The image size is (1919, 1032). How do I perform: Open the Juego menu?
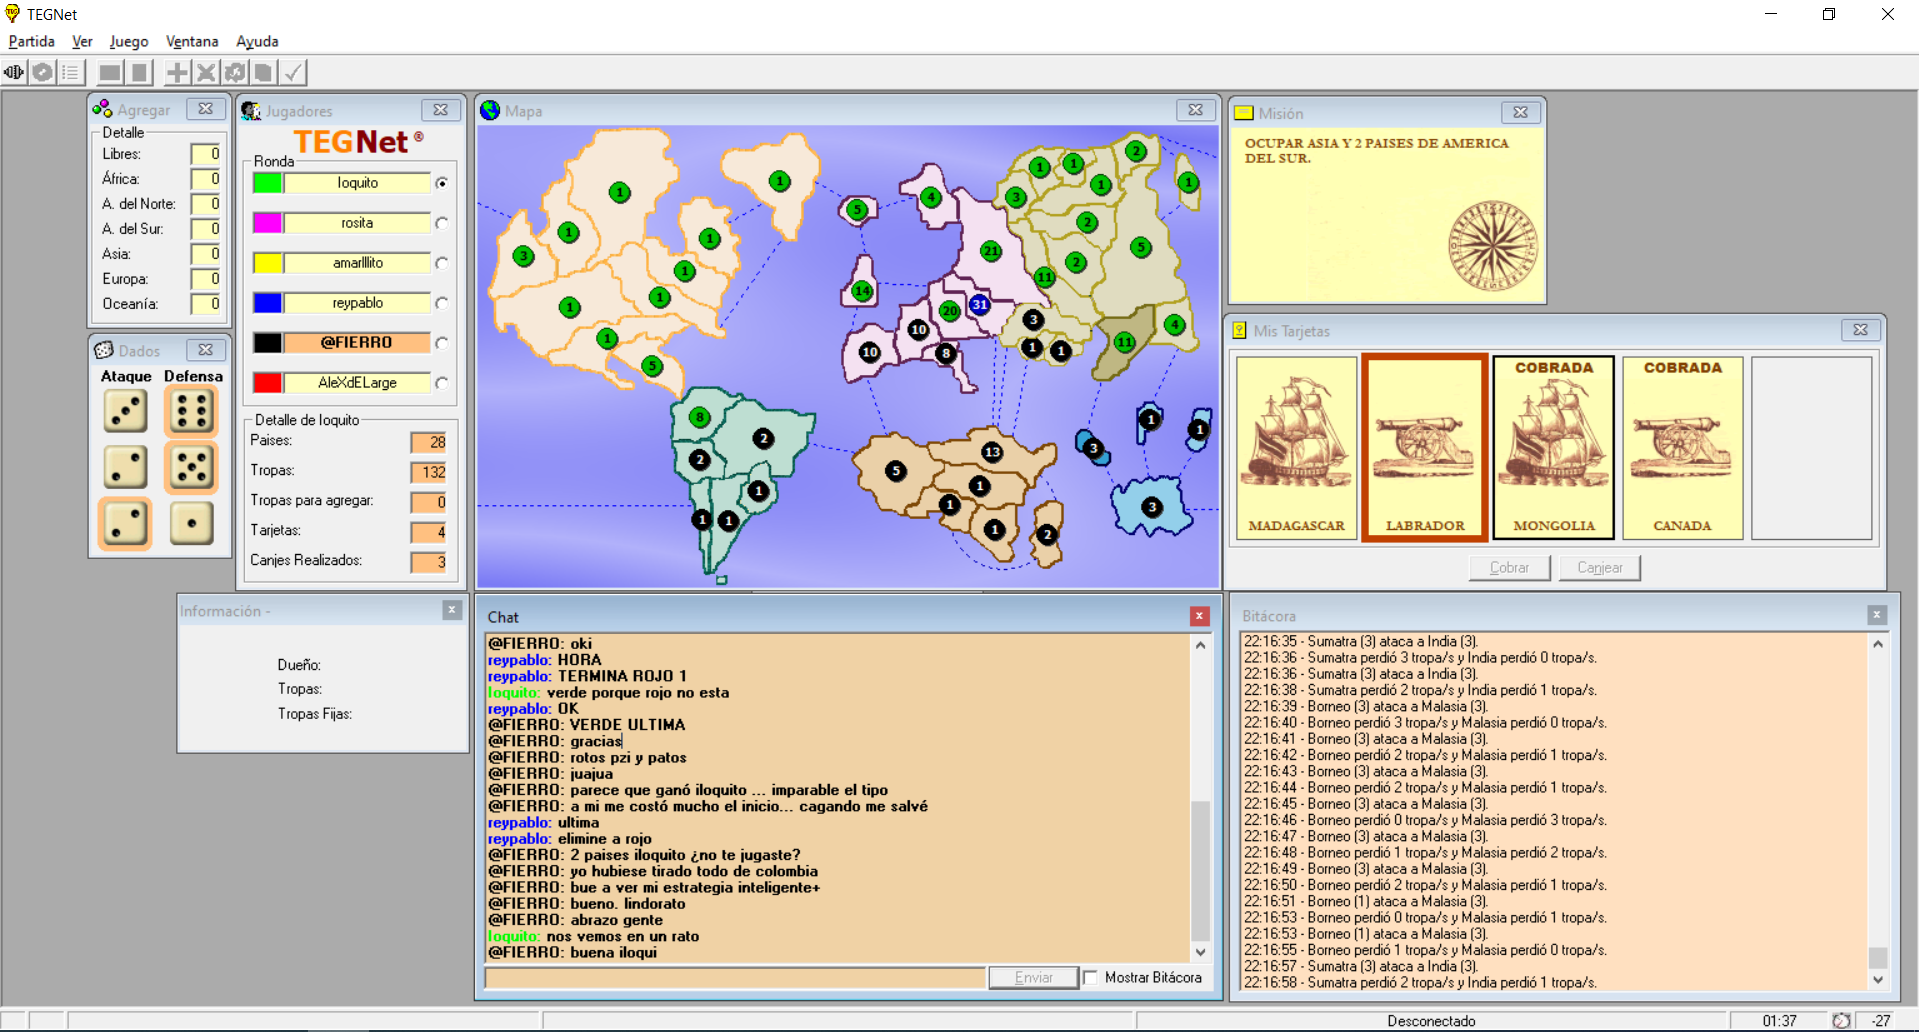(x=129, y=41)
